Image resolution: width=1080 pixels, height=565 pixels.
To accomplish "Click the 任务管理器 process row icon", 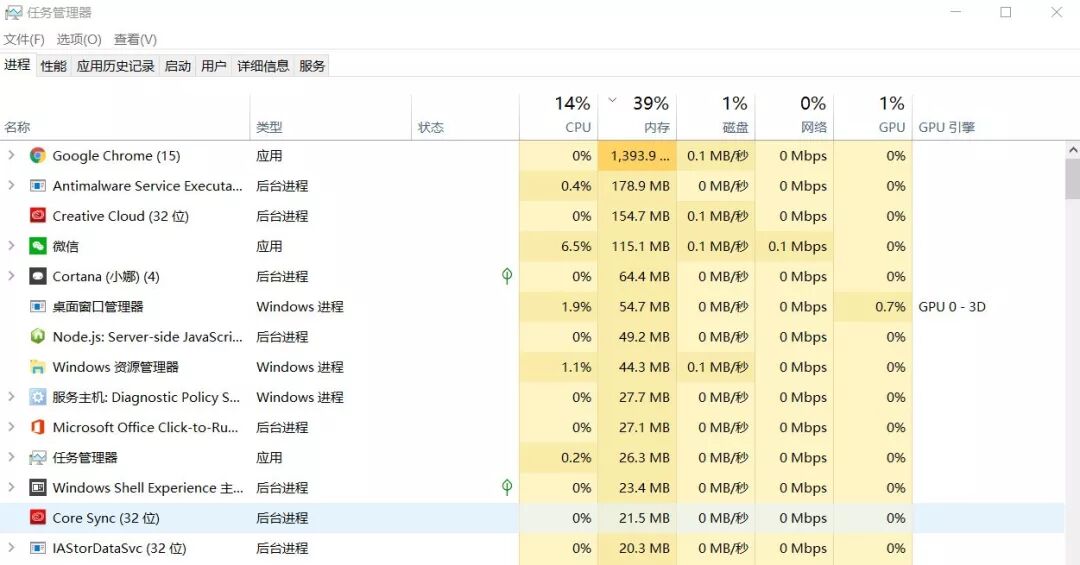I will point(37,458).
